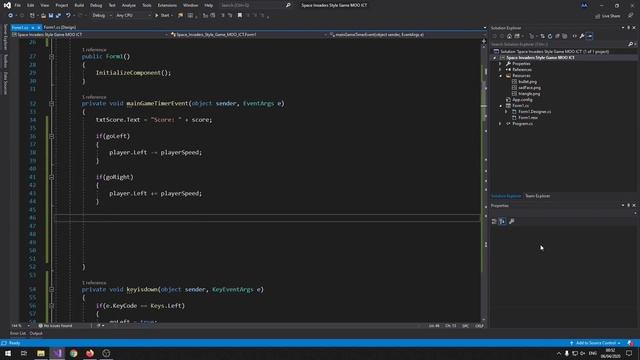Open the File menu
This screenshot has width=640, height=360.
coord(18,5)
